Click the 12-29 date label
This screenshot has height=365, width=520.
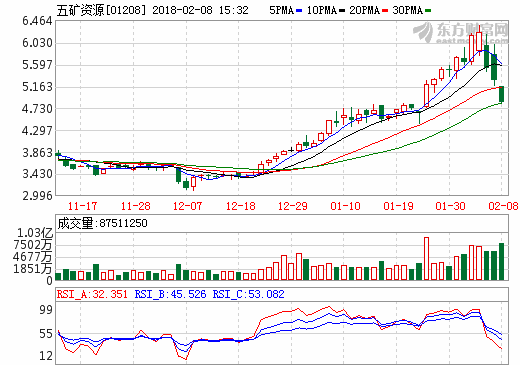pyautogui.click(x=293, y=206)
